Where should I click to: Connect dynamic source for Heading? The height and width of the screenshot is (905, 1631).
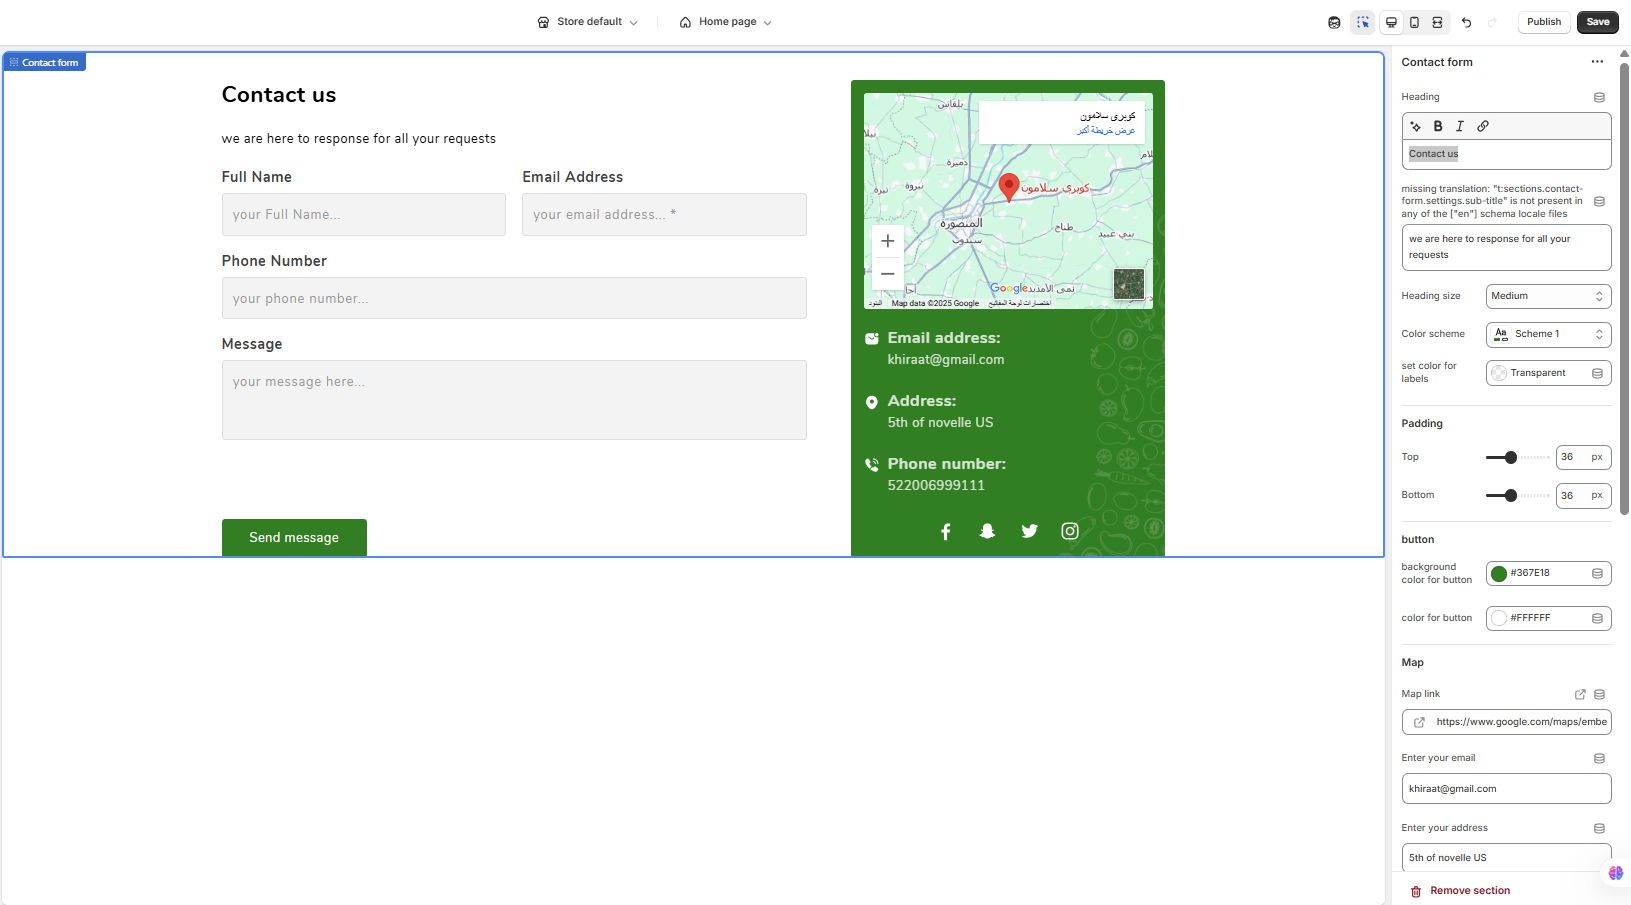tap(1599, 97)
